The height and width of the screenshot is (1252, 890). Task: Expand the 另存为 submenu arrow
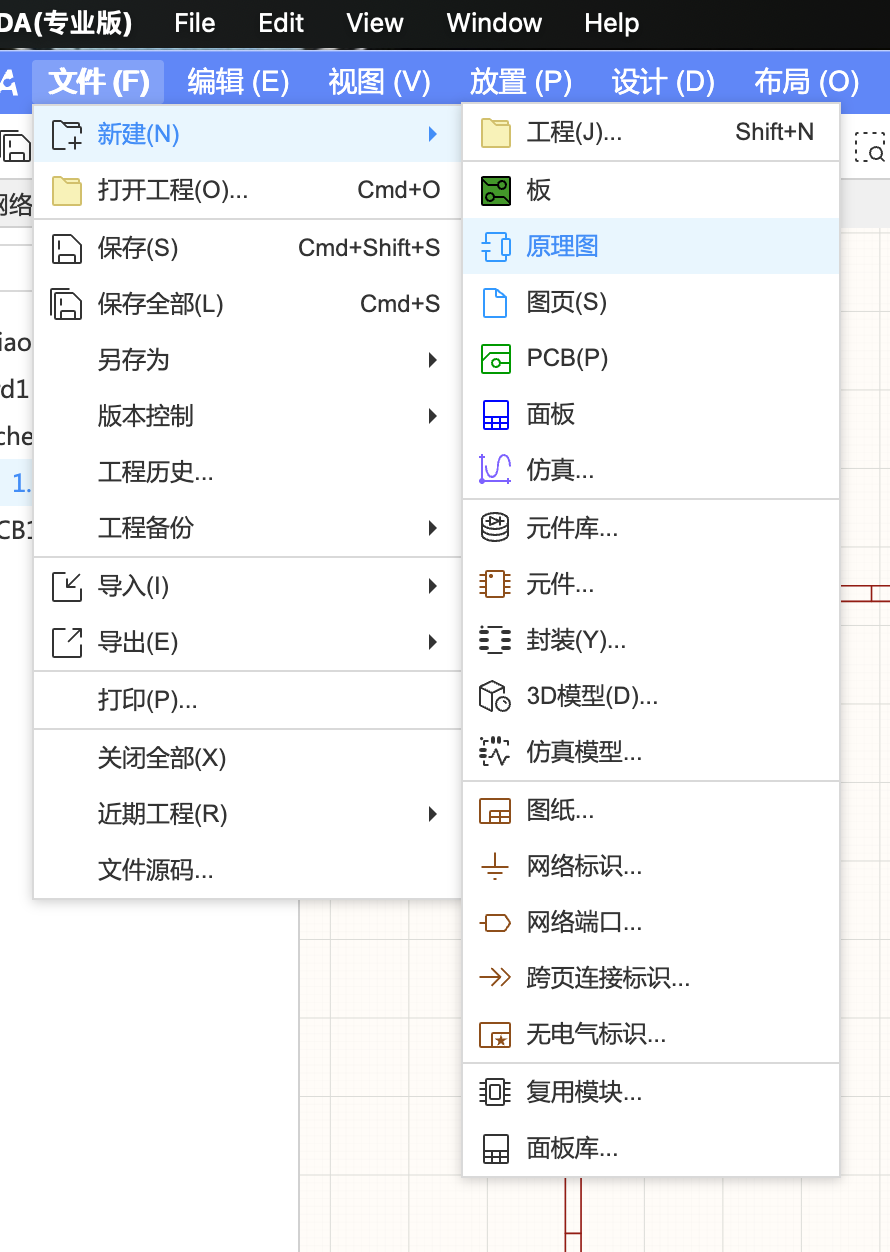432,360
